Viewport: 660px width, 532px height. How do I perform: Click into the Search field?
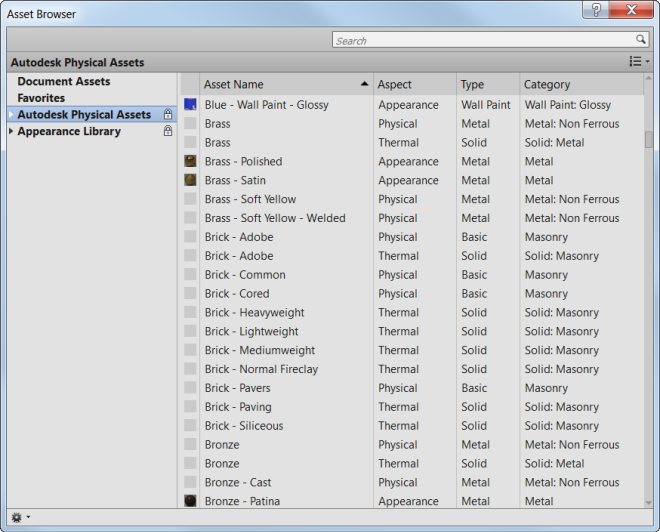click(484, 40)
